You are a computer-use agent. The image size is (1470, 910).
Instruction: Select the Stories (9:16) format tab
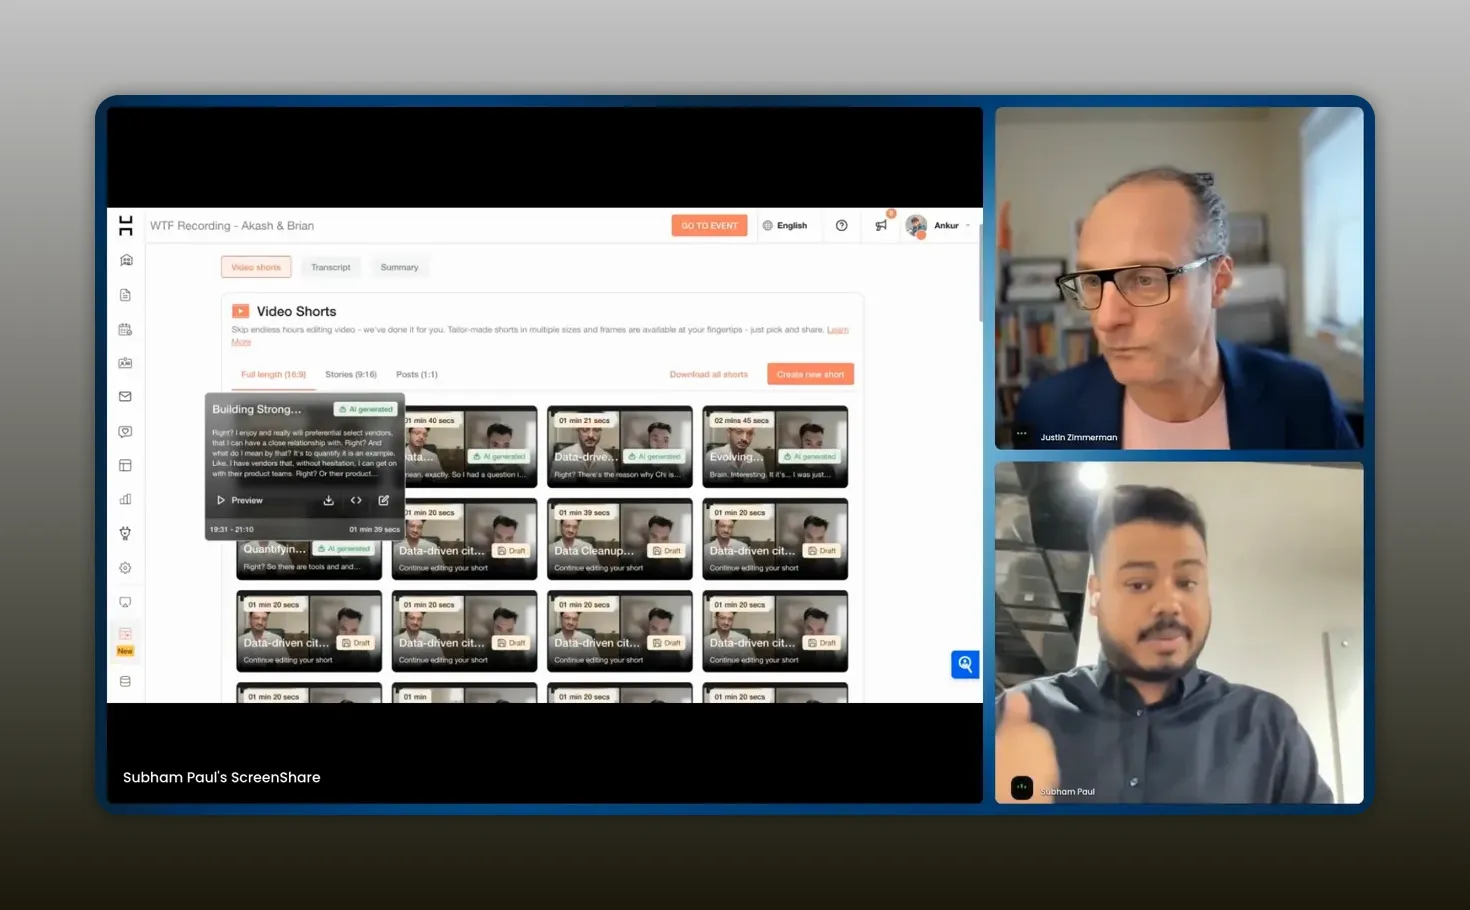[350, 374]
